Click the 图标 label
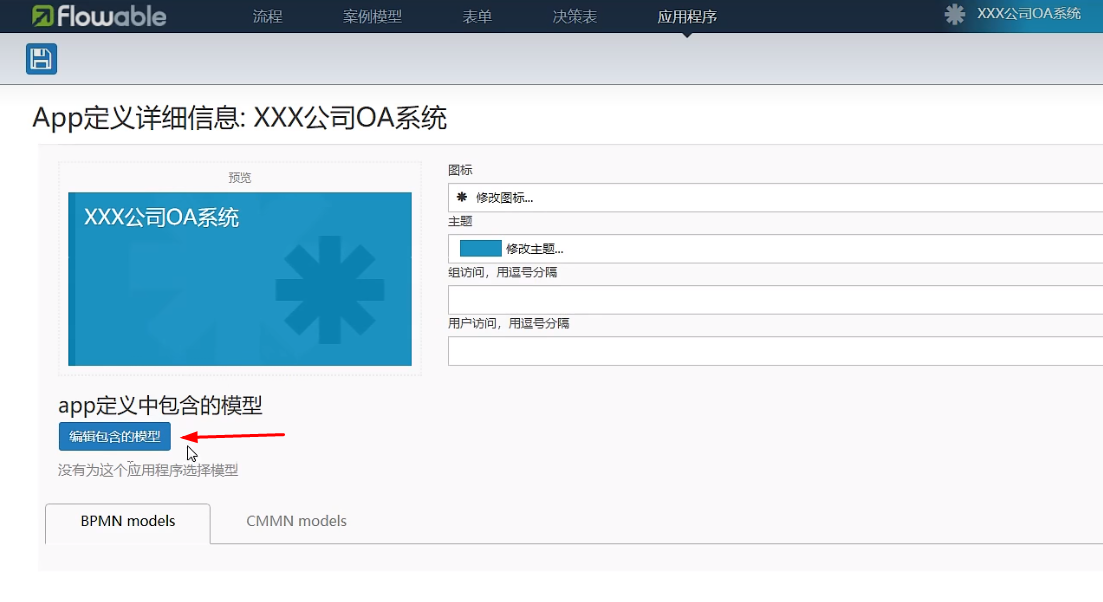The image size is (1103, 602). [x=460, y=170]
